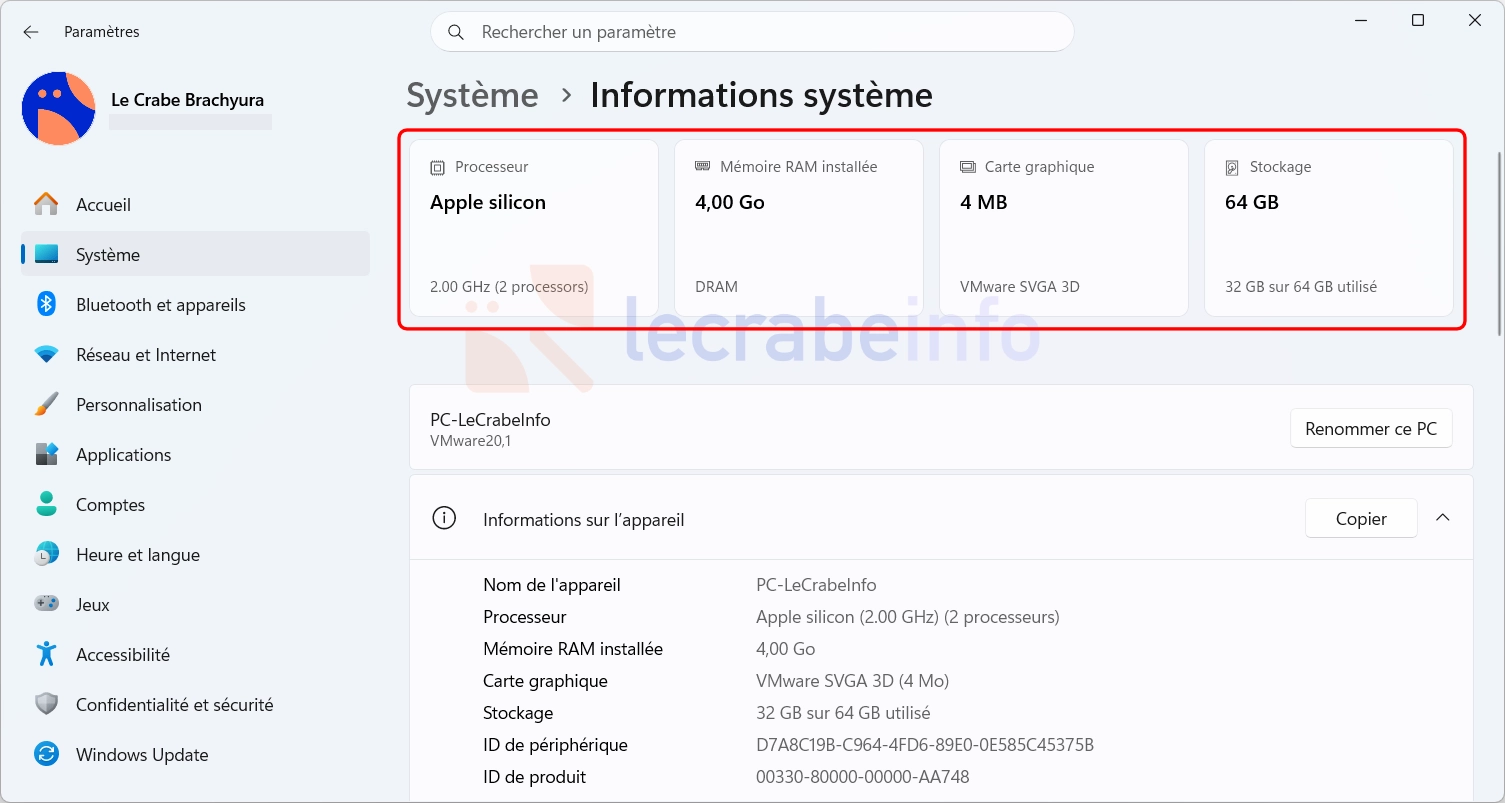
Task: Click the Accessibilité person icon
Action: (46, 655)
